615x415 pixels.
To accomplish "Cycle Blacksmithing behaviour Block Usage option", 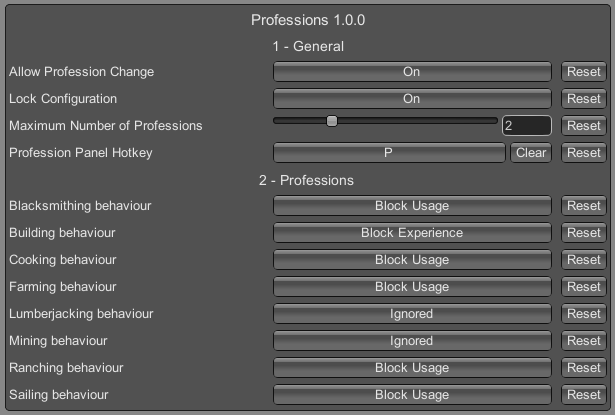I will coord(412,206).
